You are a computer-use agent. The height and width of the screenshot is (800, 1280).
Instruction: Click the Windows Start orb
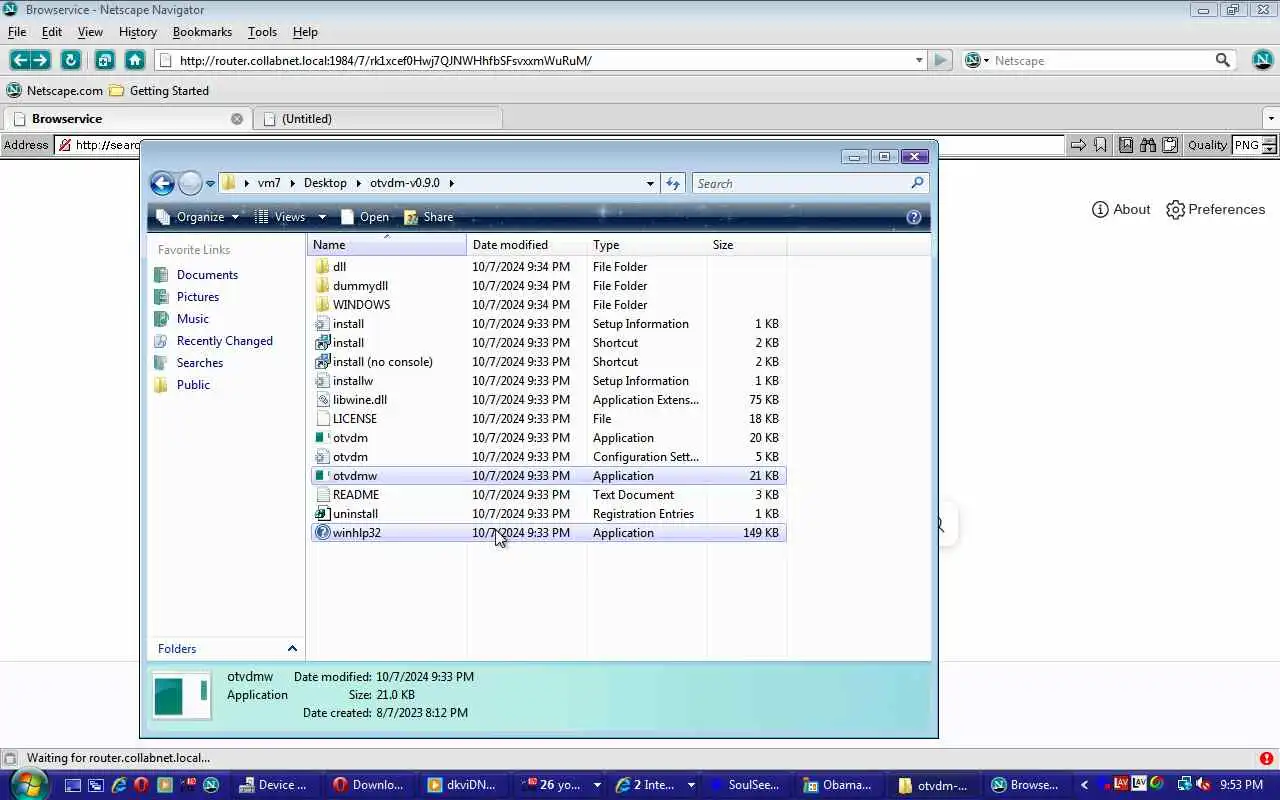[29, 785]
